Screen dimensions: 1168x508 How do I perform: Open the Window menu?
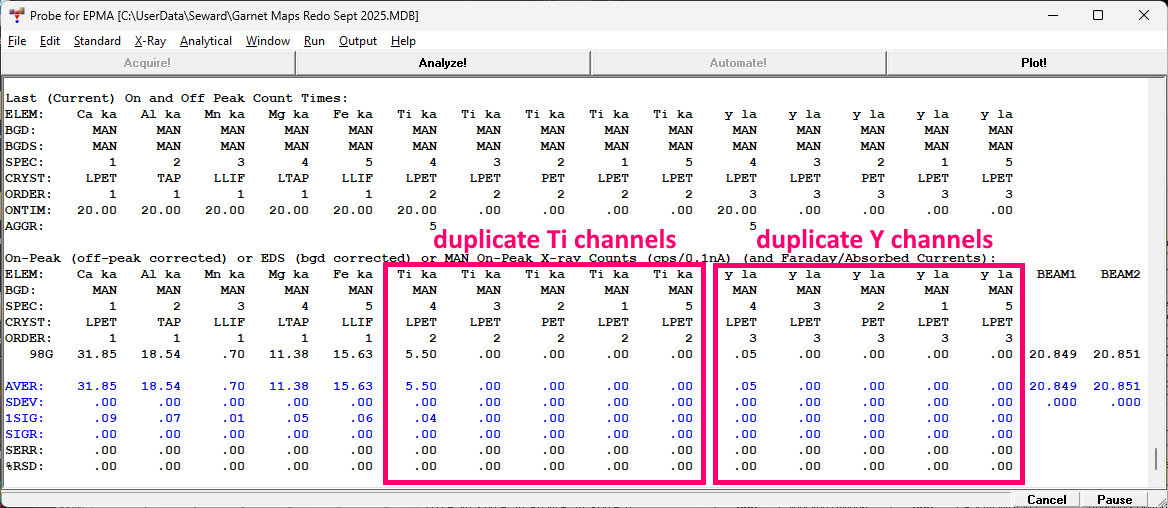point(268,41)
